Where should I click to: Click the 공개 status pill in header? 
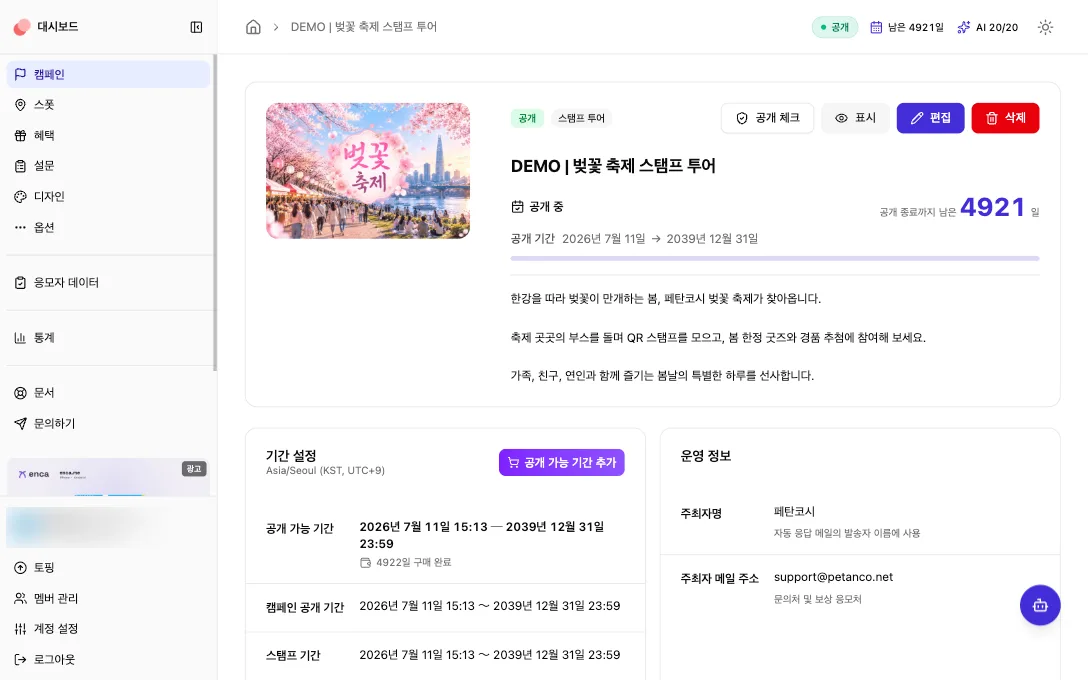pos(835,27)
